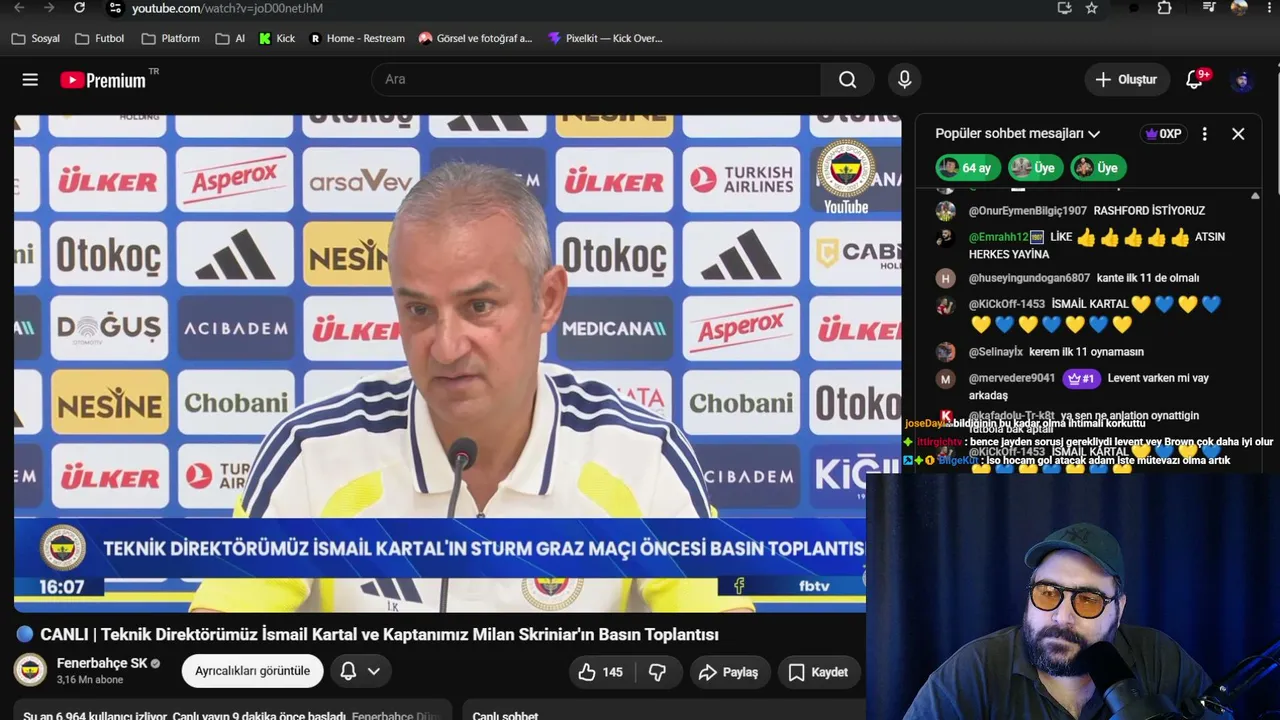Reload the browser page

click(x=79, y=8)
